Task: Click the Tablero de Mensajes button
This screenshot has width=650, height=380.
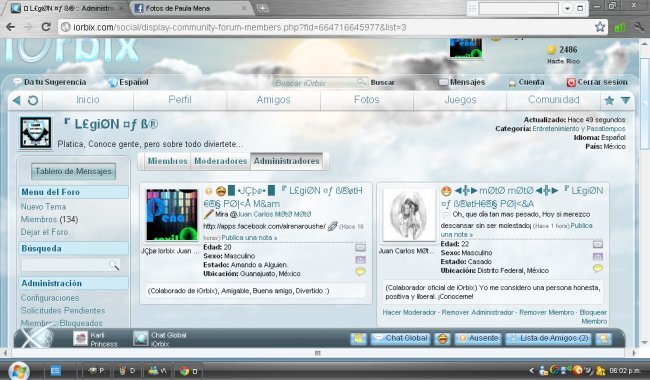Action: 73,171
